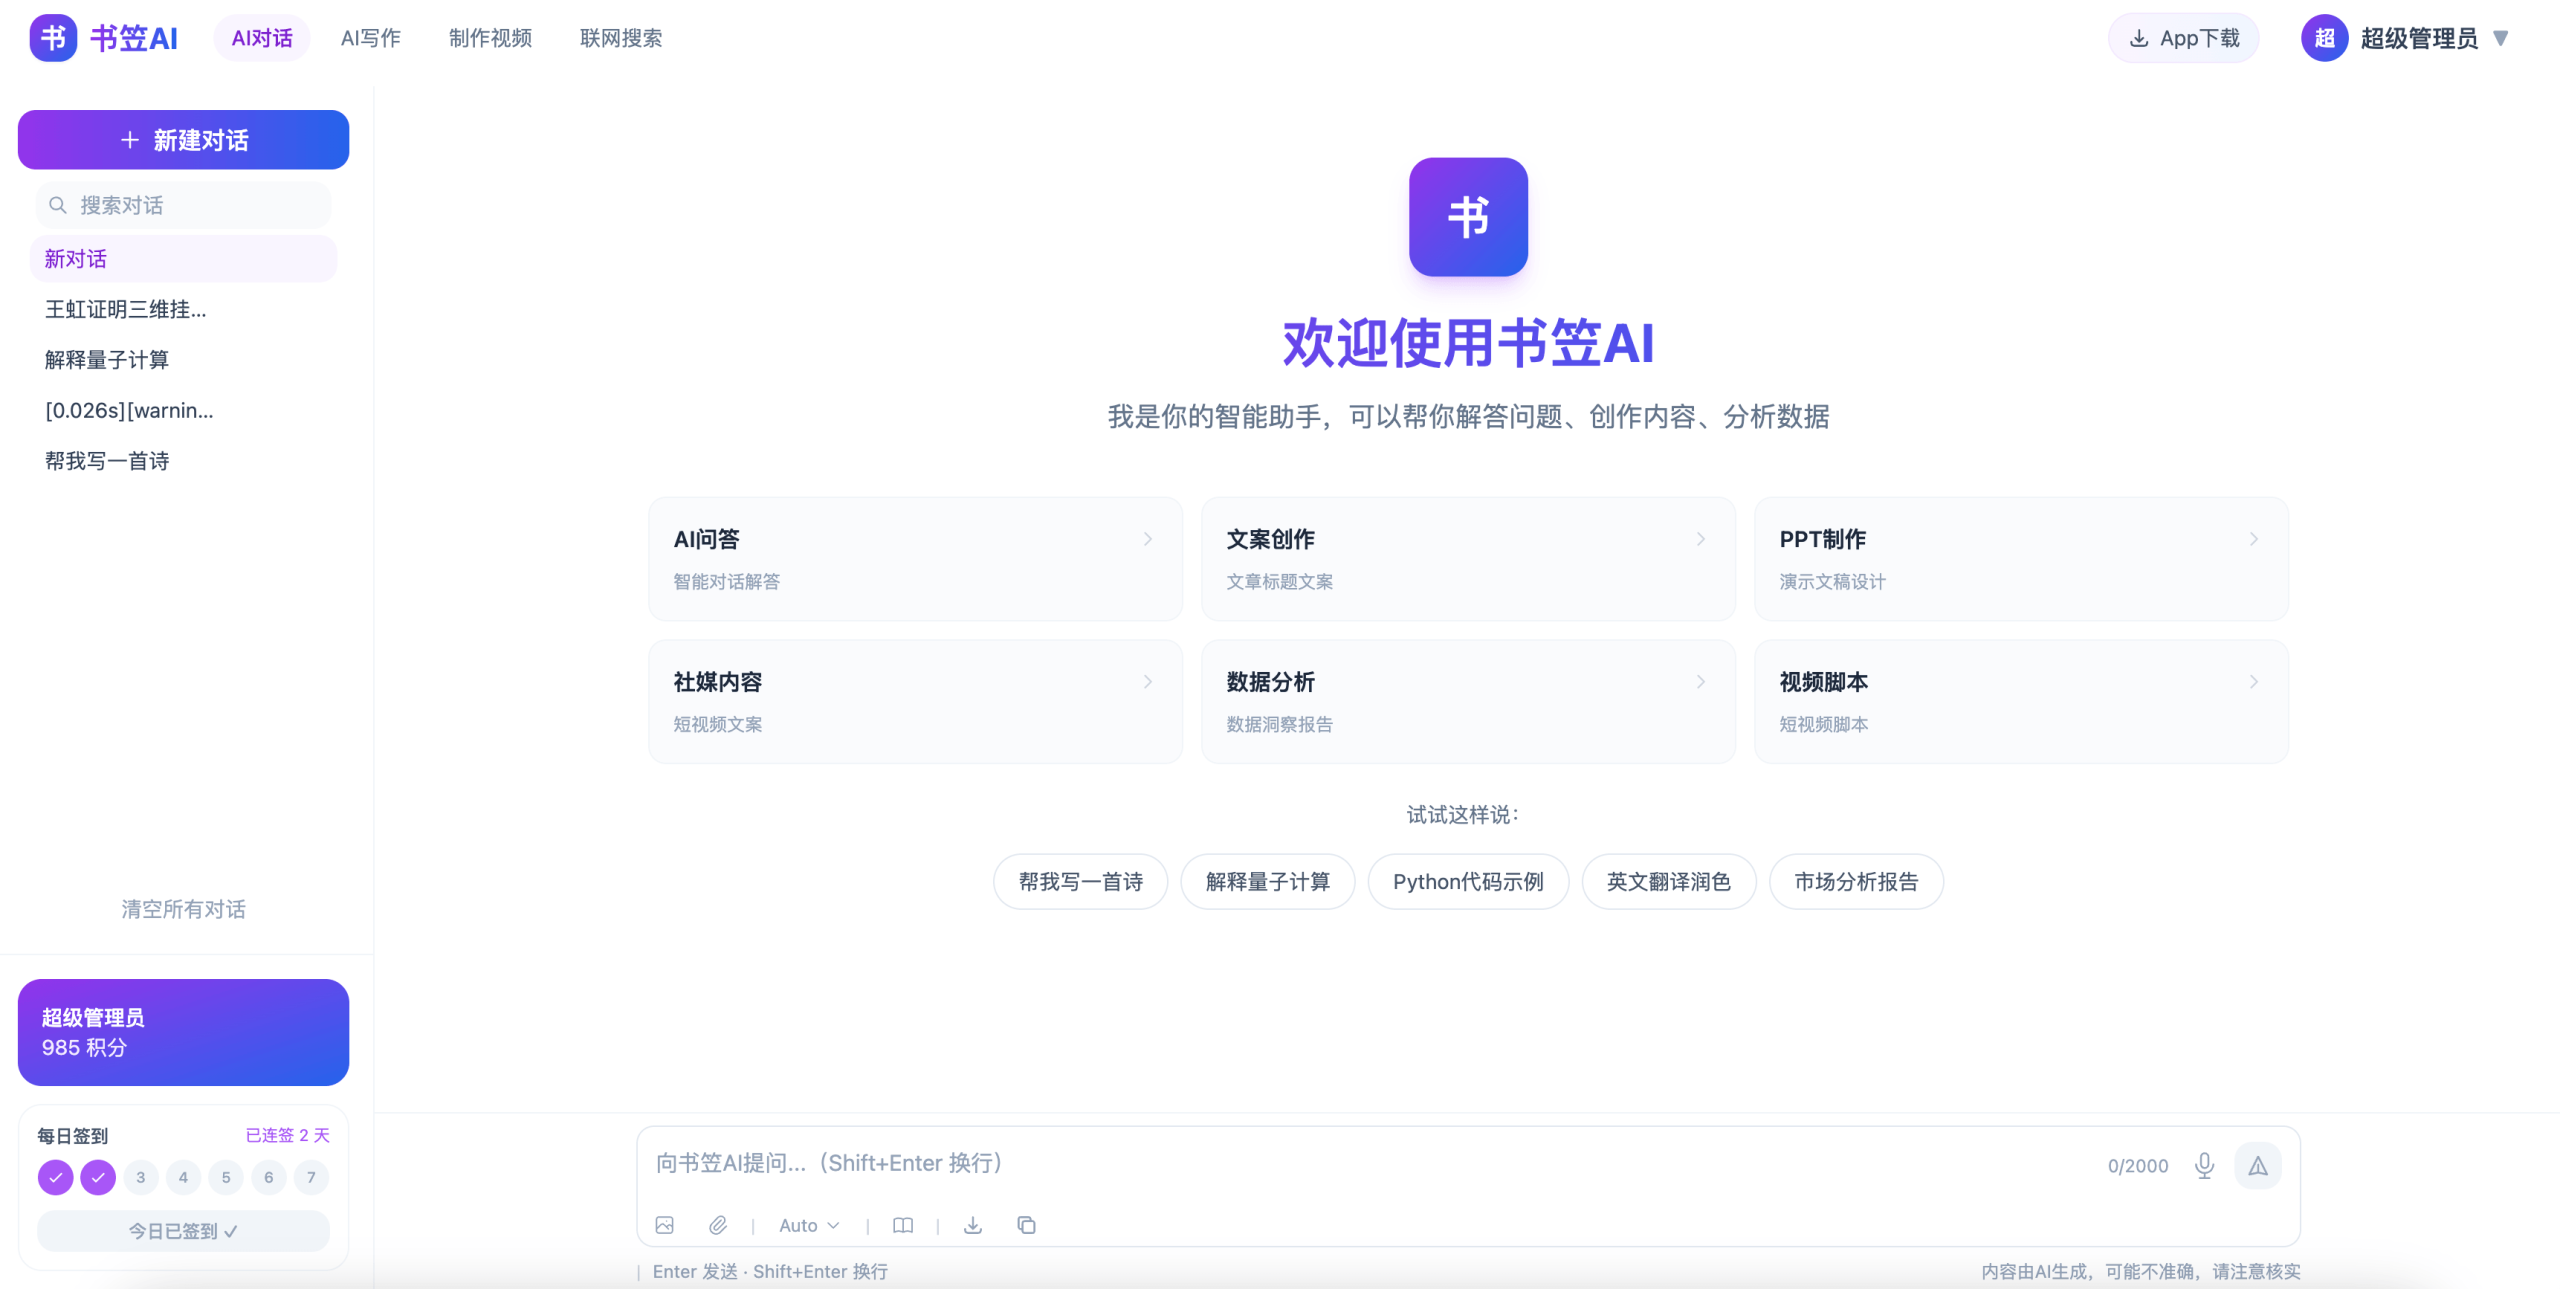Viewport: 2560px width, 1289px height.
Task: Click the 超 avatar in top right
Action: click(x=2324, y=38)
